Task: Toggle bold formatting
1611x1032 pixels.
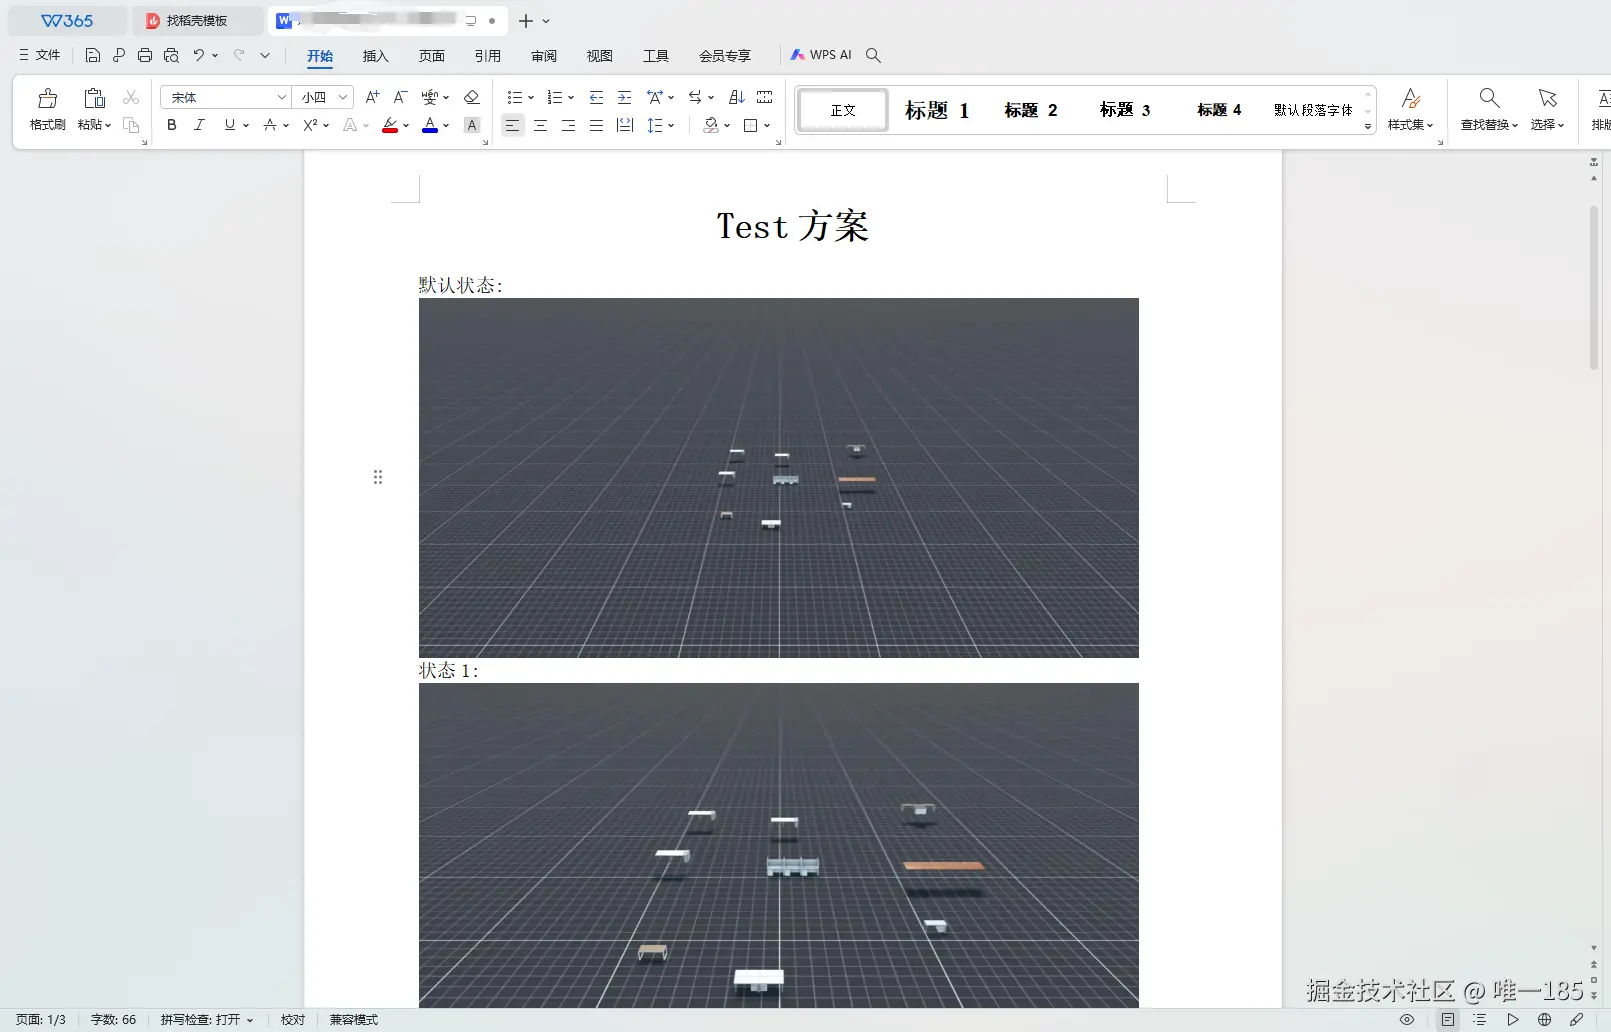Action: point(171,125)
